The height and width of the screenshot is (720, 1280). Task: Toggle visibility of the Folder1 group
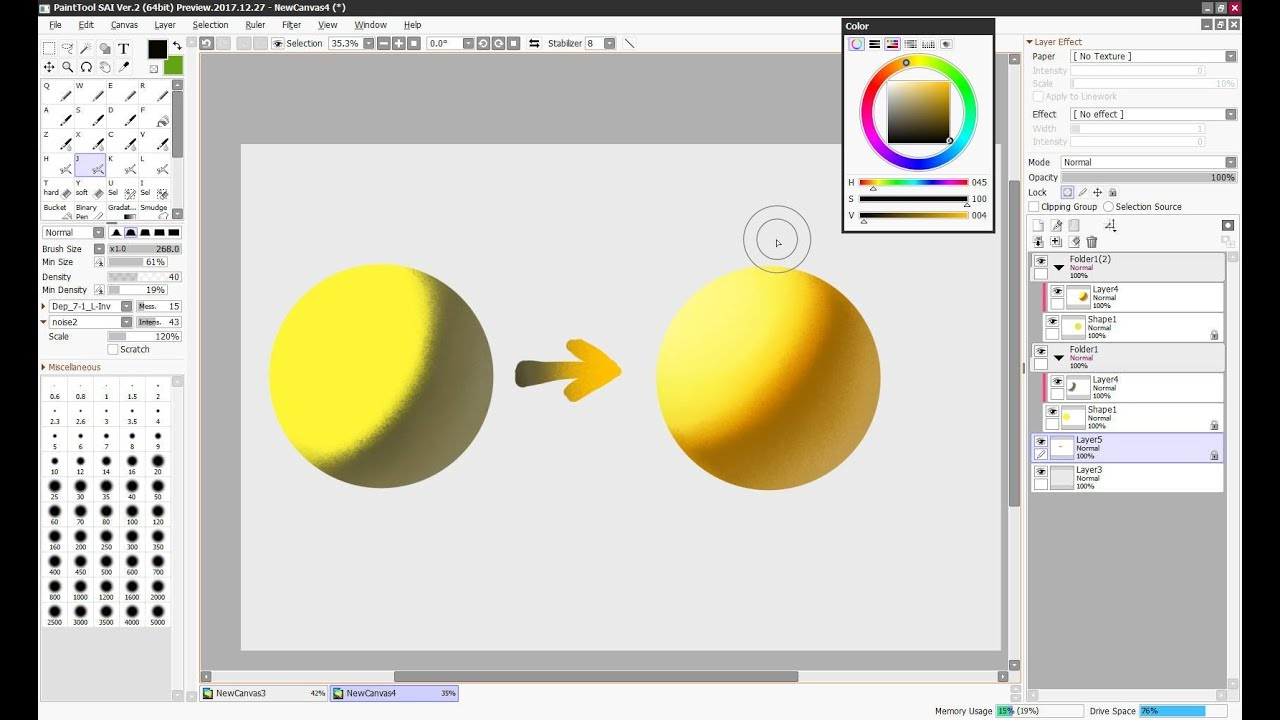(x=1041, y=351)
